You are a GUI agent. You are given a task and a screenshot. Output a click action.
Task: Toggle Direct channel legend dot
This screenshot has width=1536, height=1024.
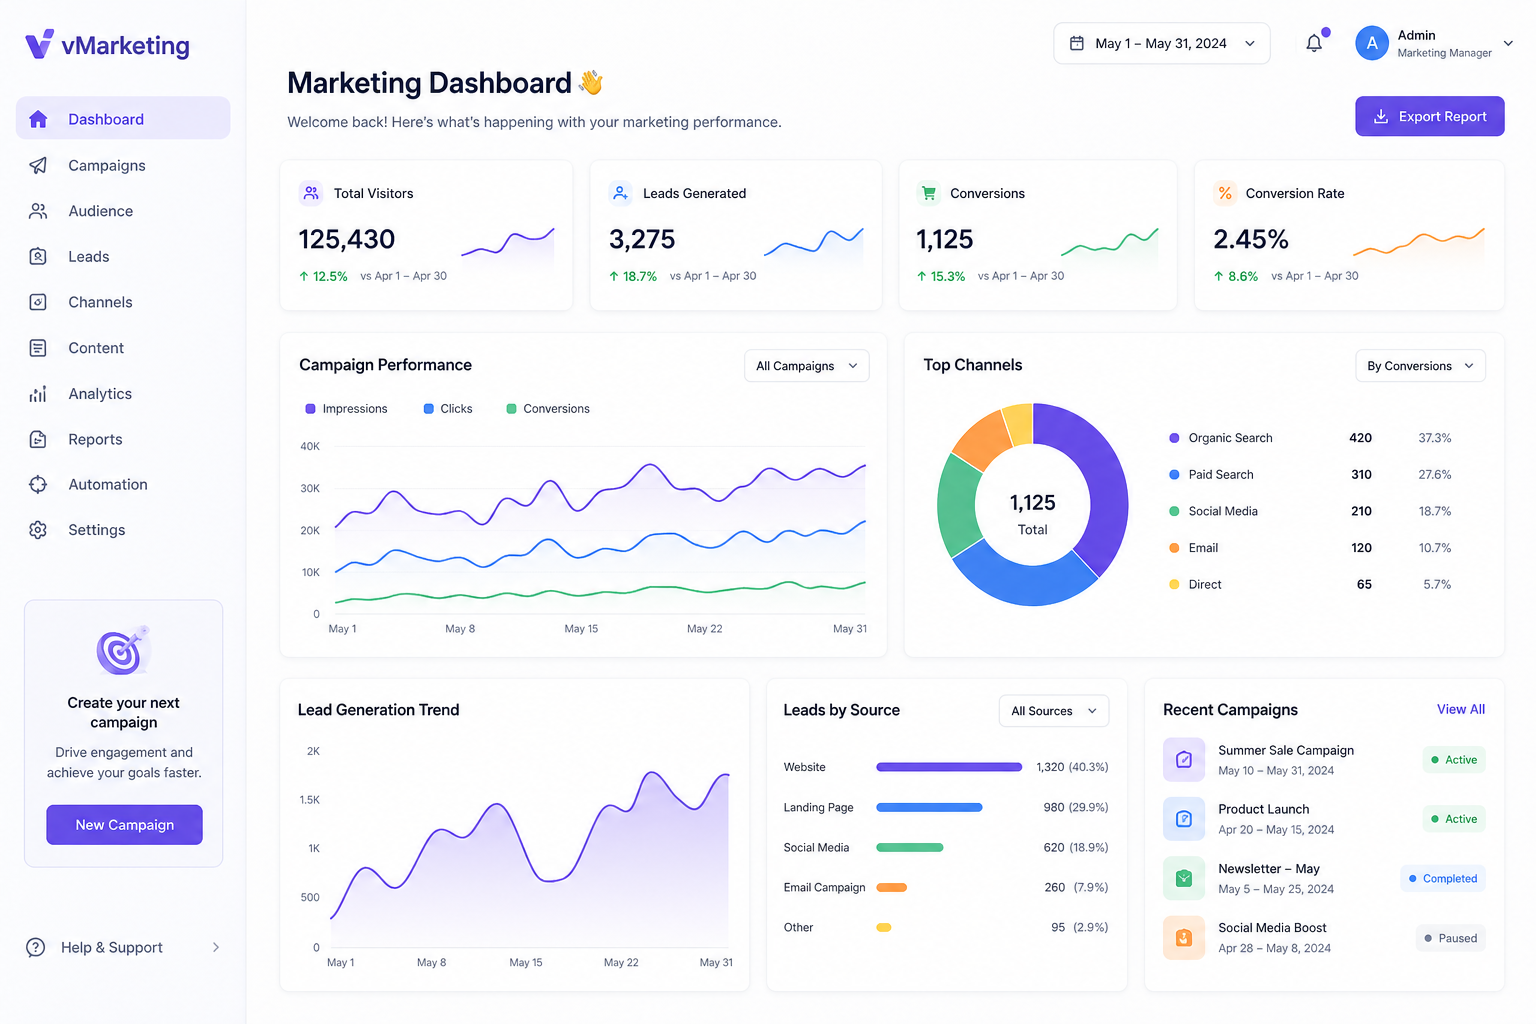coord(1174,585)
